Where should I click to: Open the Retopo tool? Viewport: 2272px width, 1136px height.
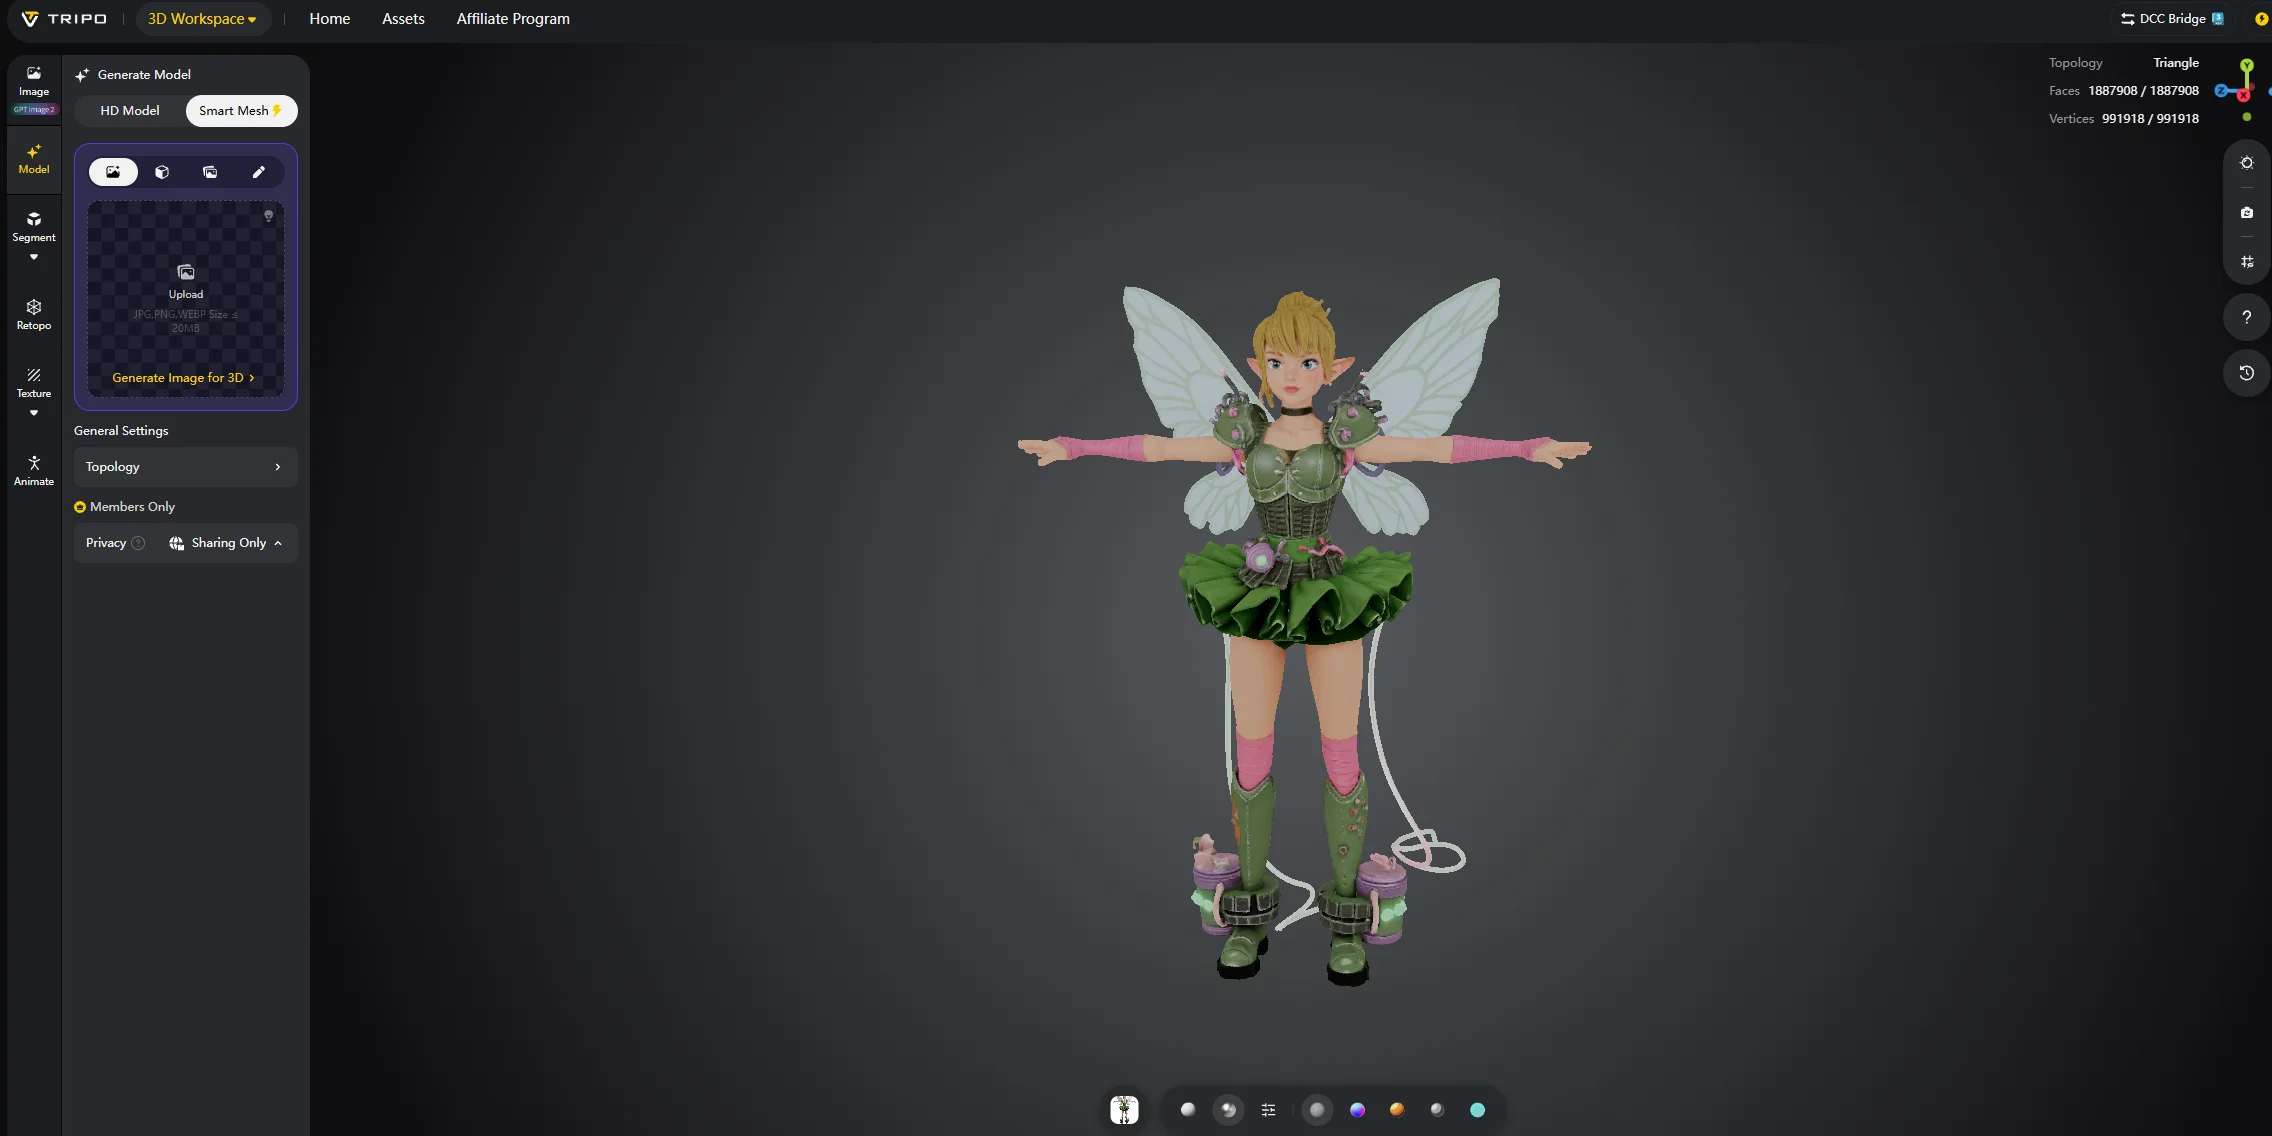34,315
